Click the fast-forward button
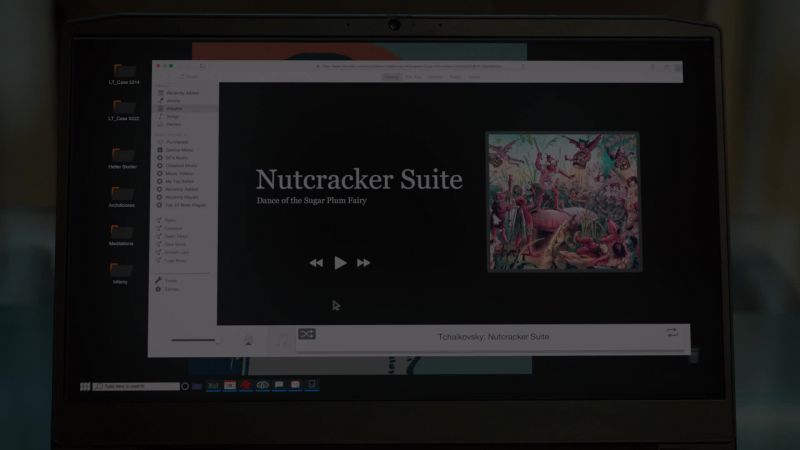Image resolution: width=800 pixels, height=450 pixels. tap(363, 263)
